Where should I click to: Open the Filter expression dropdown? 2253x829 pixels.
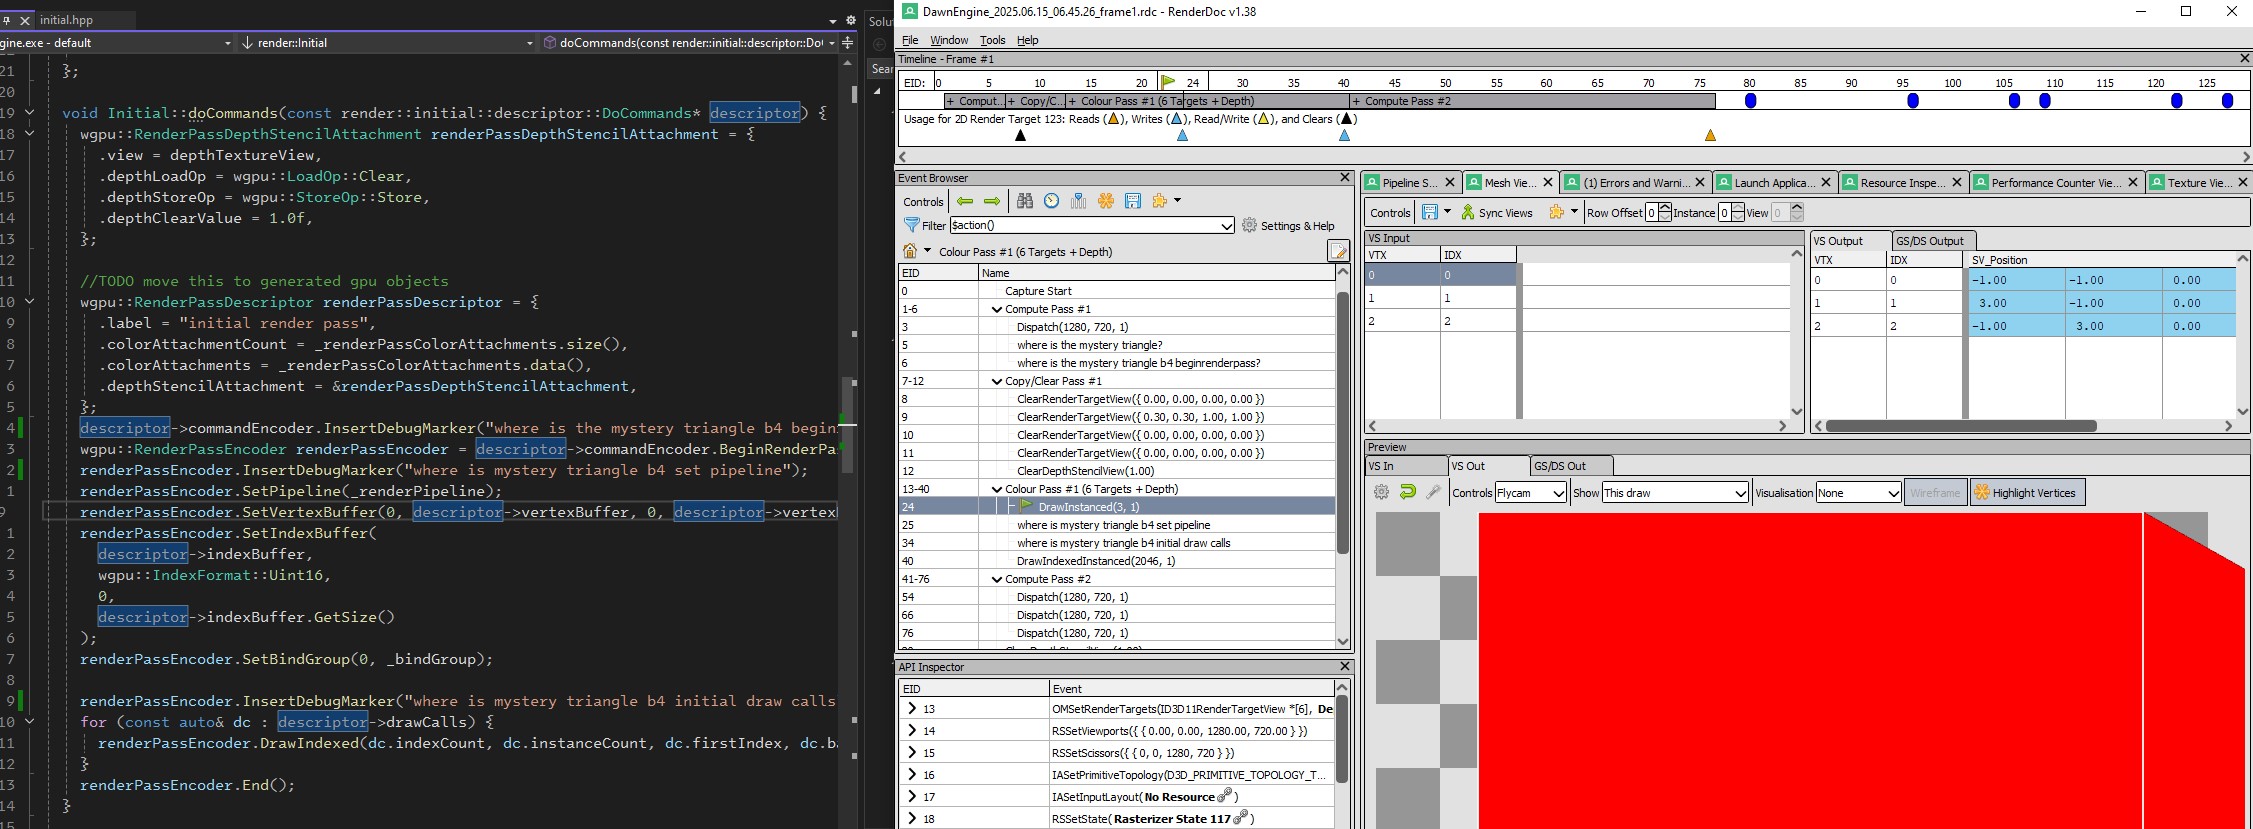point(1227,226)
